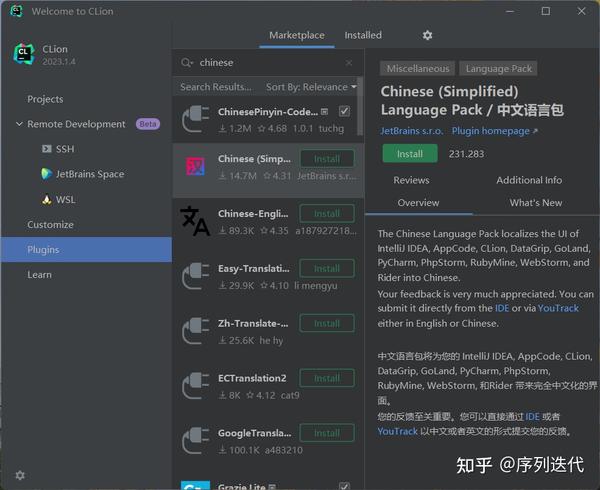Click the Chinese-English translate plugin icon
600x490 pixels.
point(195,221)
